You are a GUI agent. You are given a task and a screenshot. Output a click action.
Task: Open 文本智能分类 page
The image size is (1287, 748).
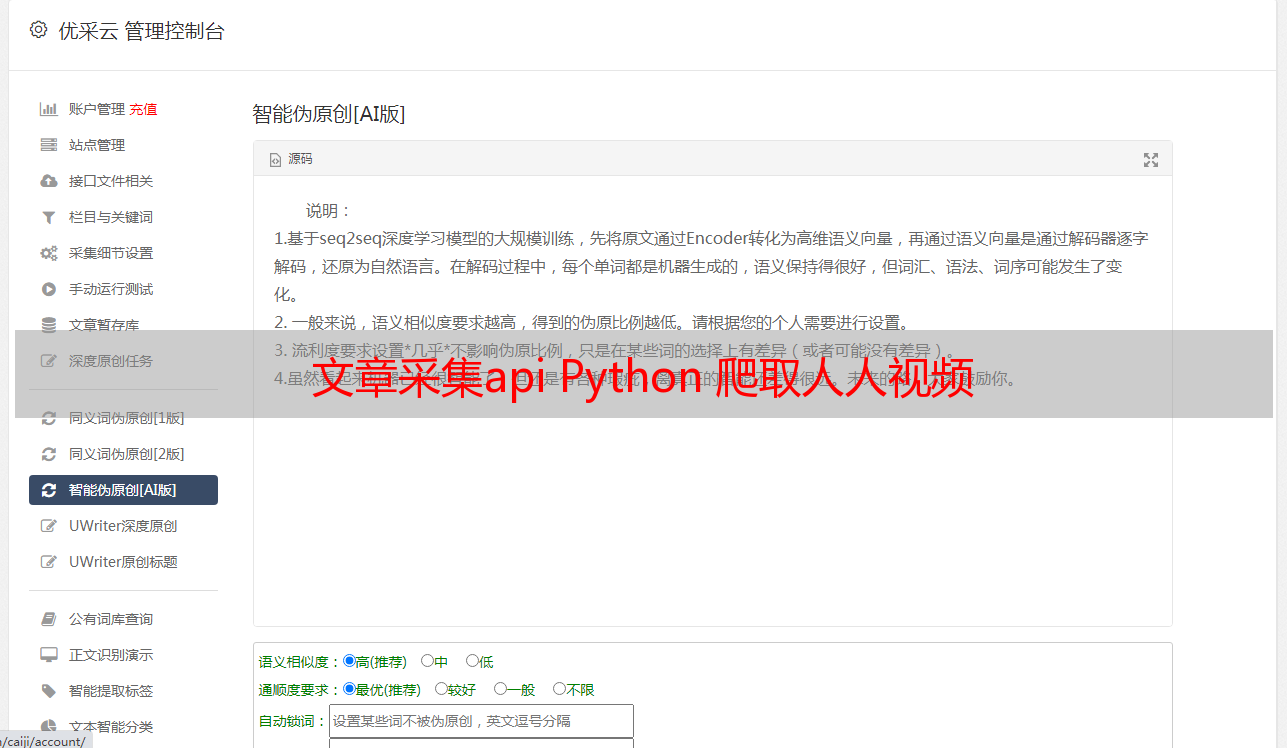111,727
